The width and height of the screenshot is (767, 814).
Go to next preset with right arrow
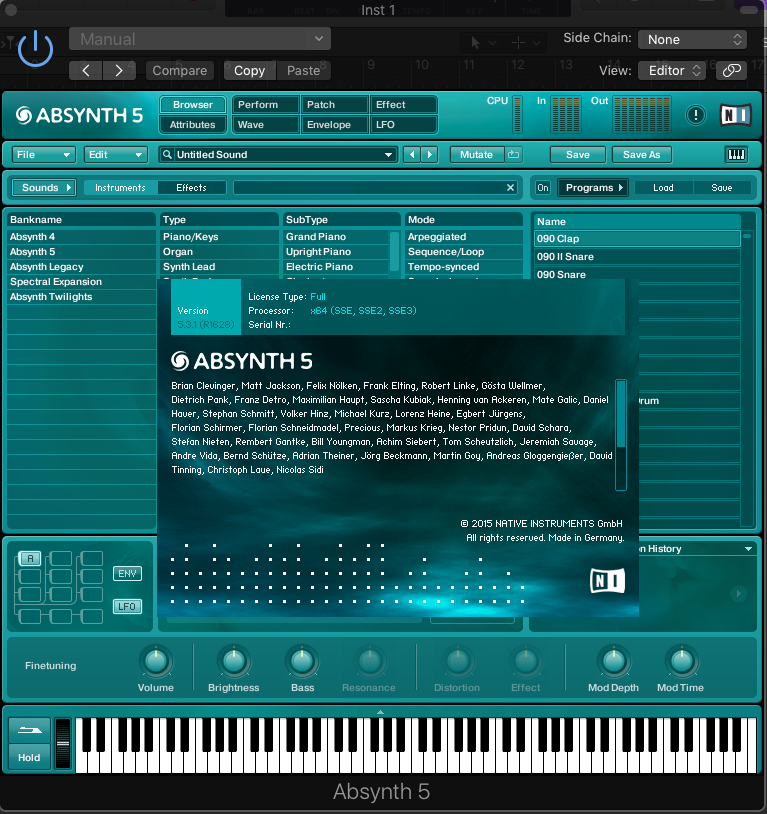click(119, 71)
